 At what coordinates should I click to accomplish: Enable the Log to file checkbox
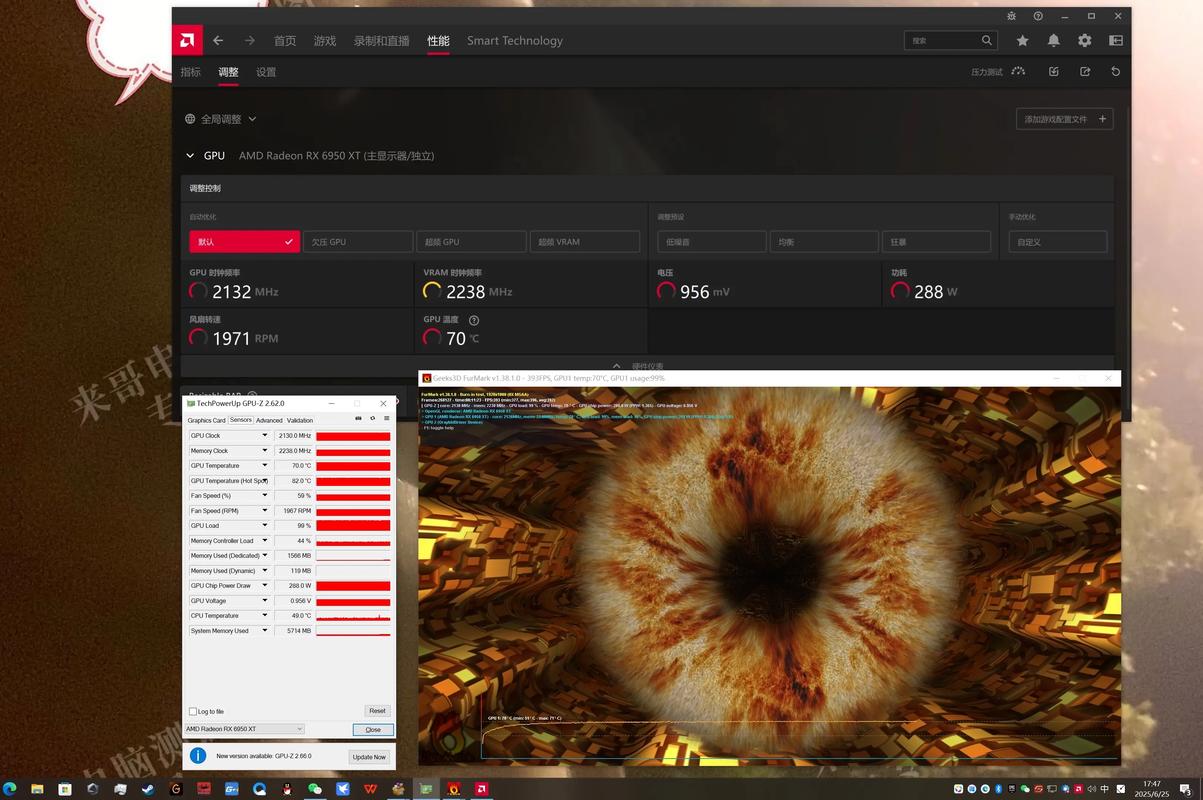click(193, 712)
